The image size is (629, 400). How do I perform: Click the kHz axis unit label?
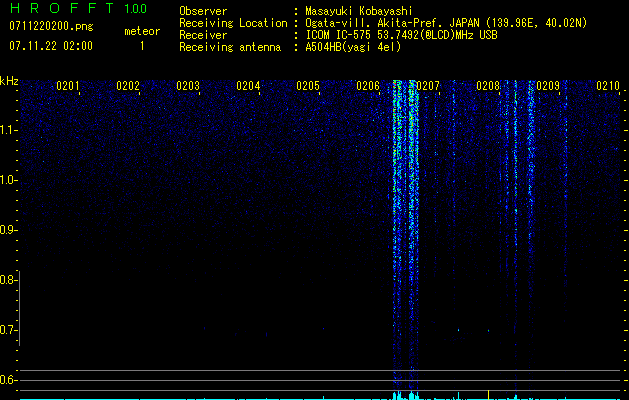9,81
